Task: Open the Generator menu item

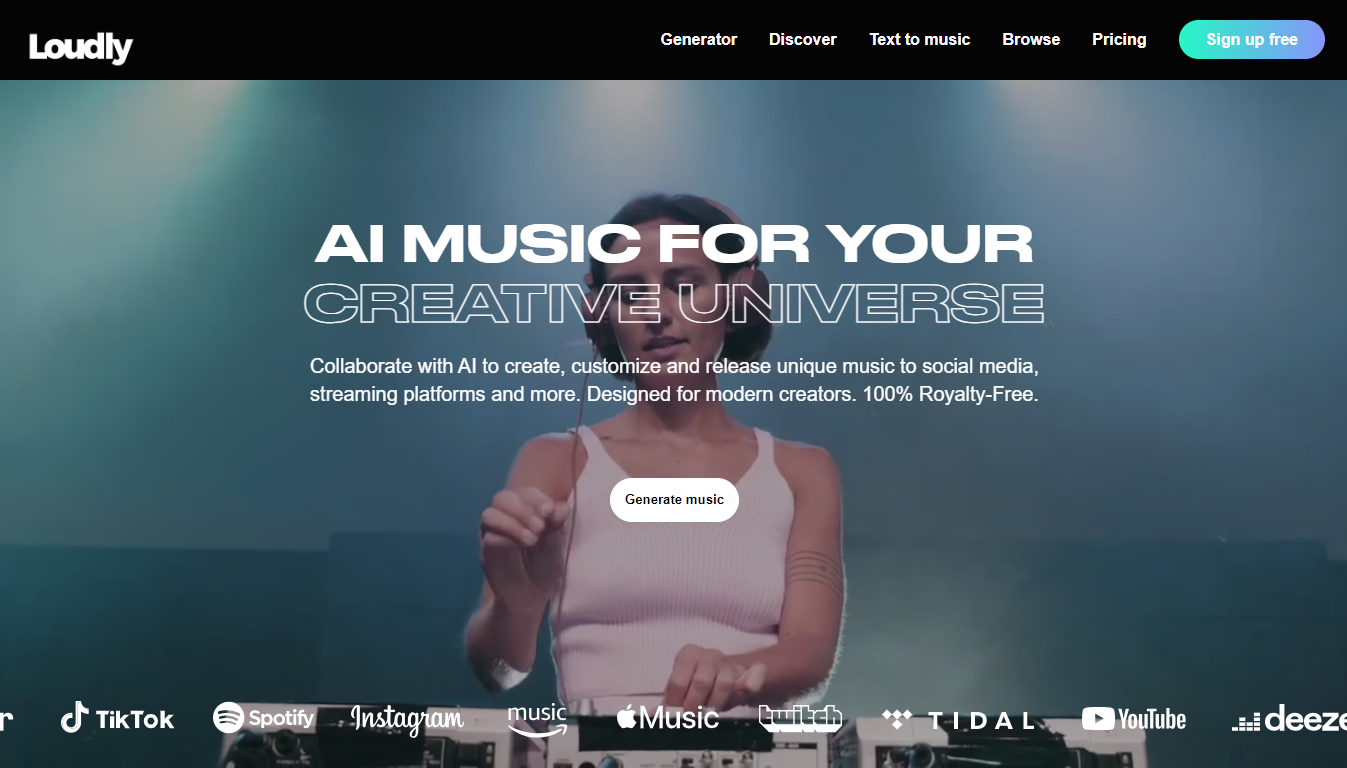Action: click(699, 40)
